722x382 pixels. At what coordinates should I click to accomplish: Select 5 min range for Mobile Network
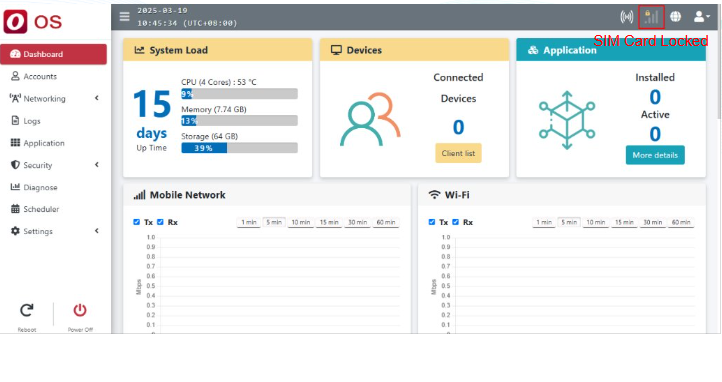click(x=274, y=222)
